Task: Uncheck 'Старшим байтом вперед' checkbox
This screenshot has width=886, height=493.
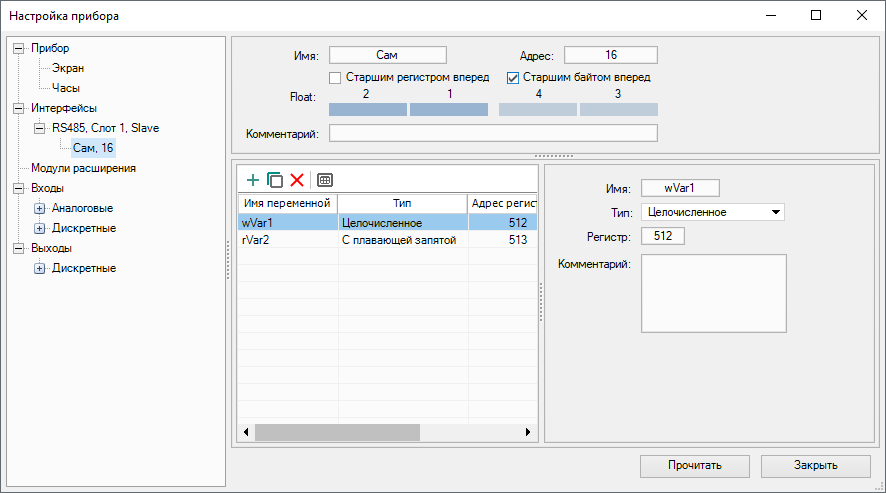Action: coord(514,77)
